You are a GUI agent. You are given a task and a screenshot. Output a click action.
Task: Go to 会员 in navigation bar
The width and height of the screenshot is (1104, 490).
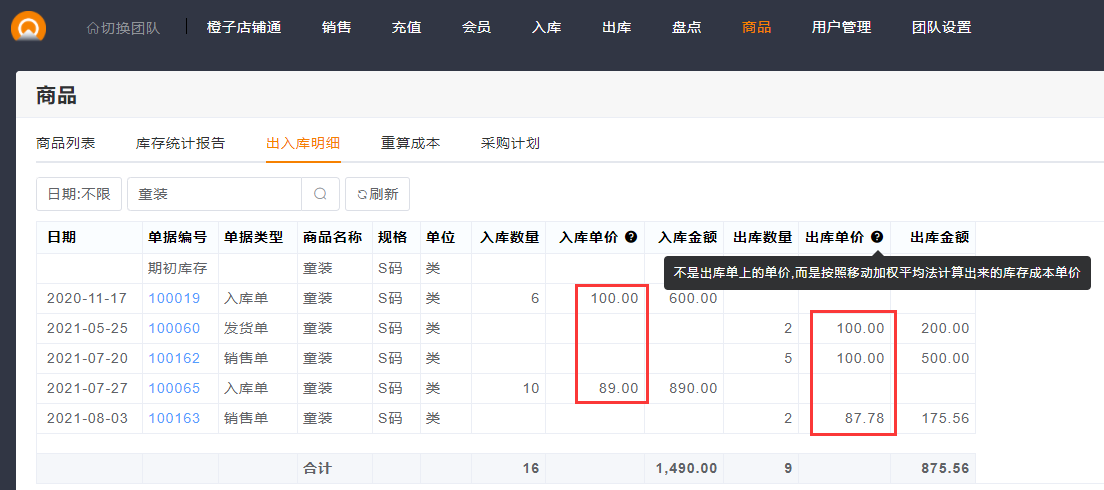(477, 27)
